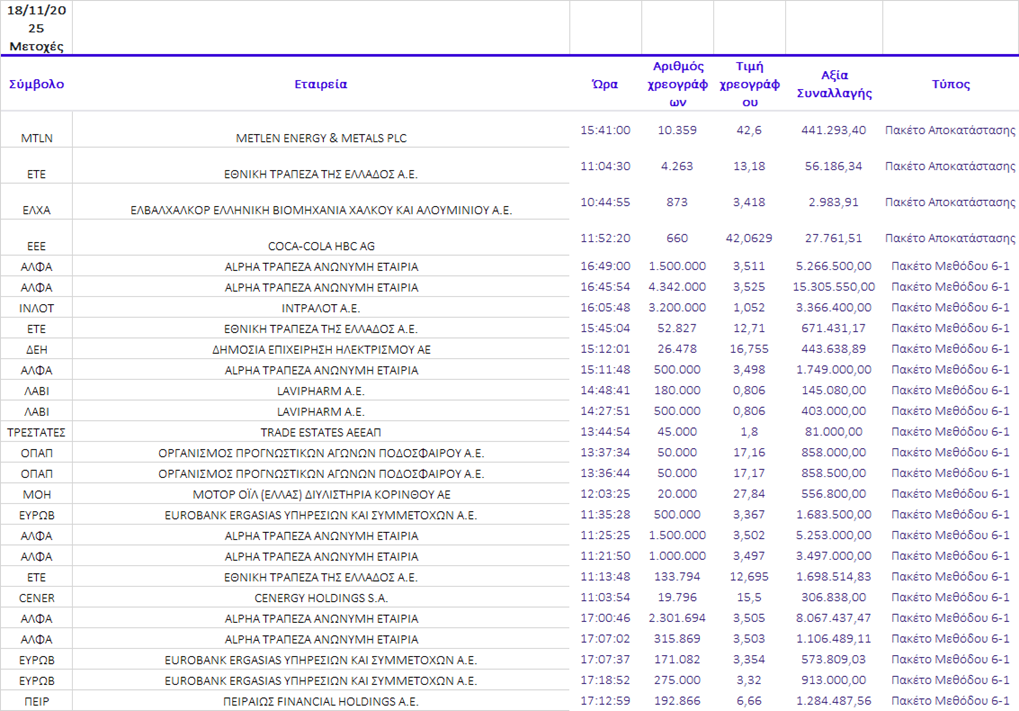Click the time cell 12:03:25

tap(605, 494)
